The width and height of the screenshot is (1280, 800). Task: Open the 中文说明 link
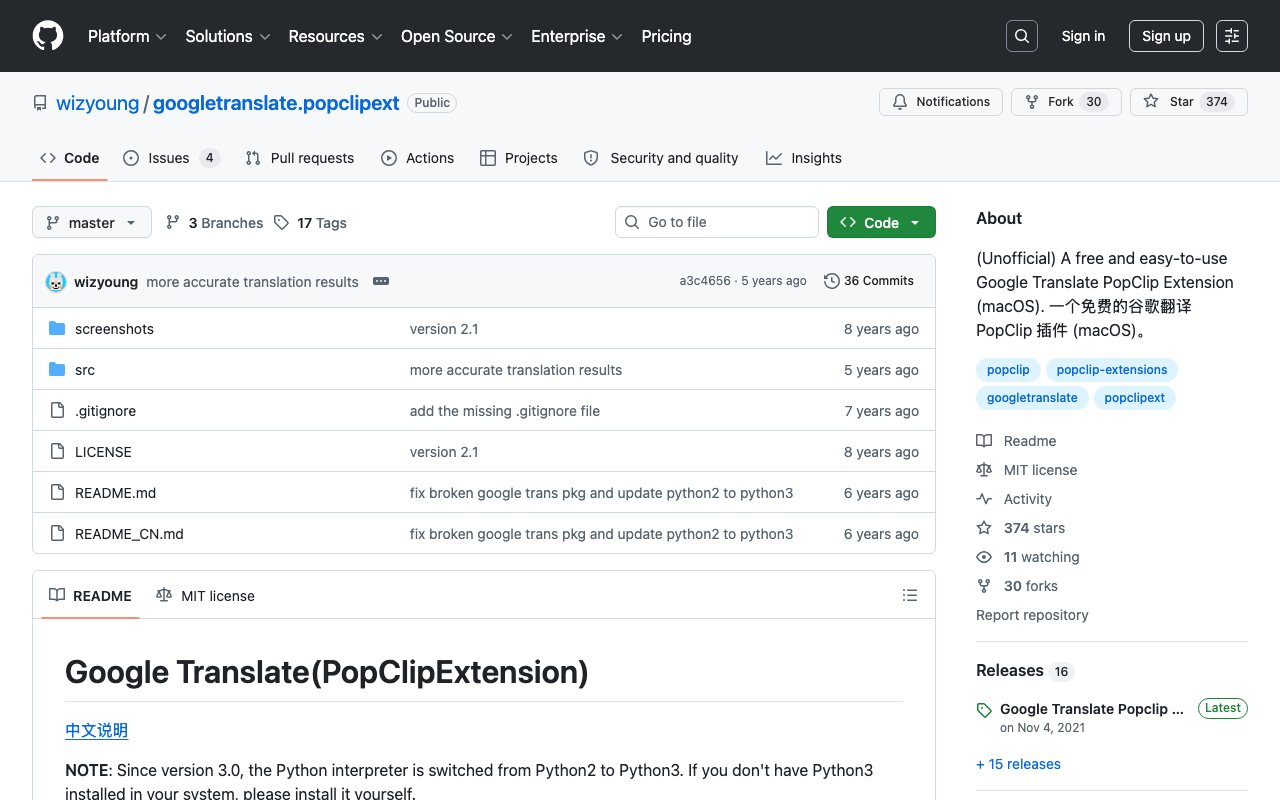coord(96,730)
